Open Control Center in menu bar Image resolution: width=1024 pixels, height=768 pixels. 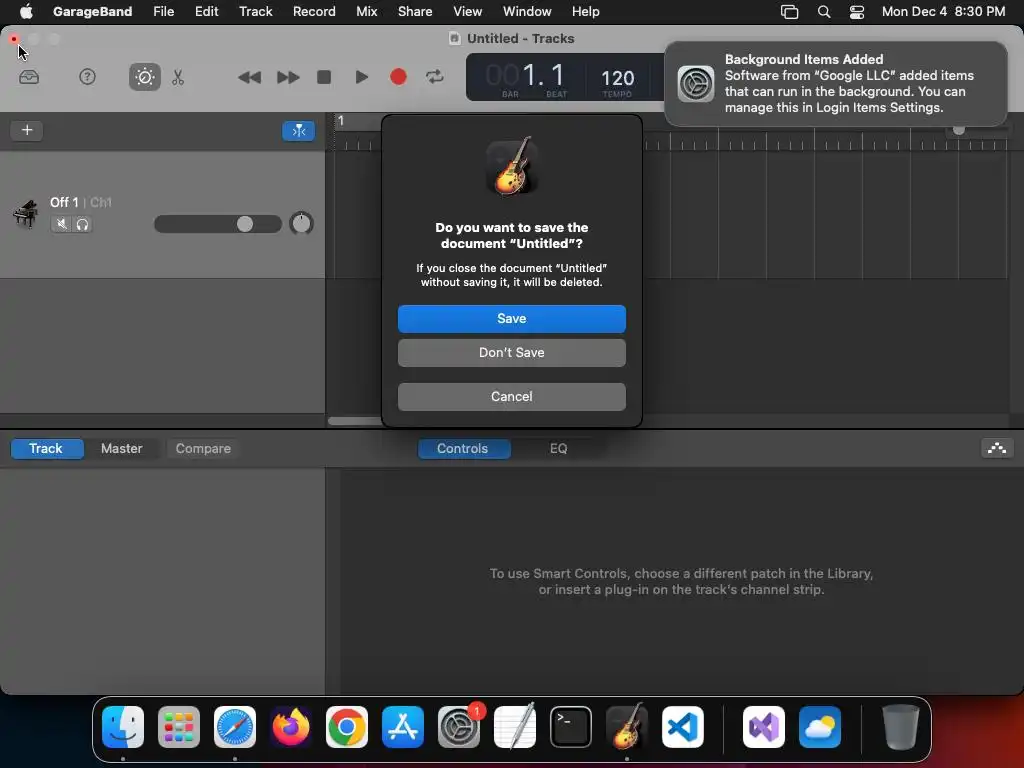pos(857,12)
